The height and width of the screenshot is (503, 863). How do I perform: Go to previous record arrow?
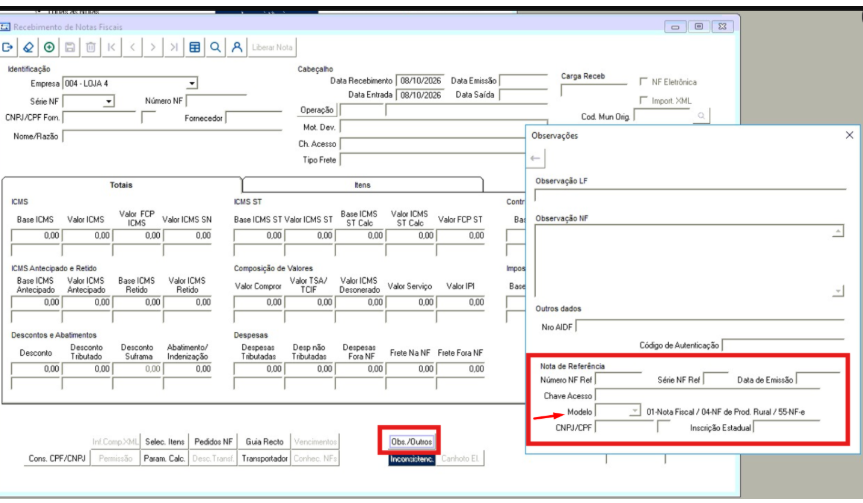point(132,47)
